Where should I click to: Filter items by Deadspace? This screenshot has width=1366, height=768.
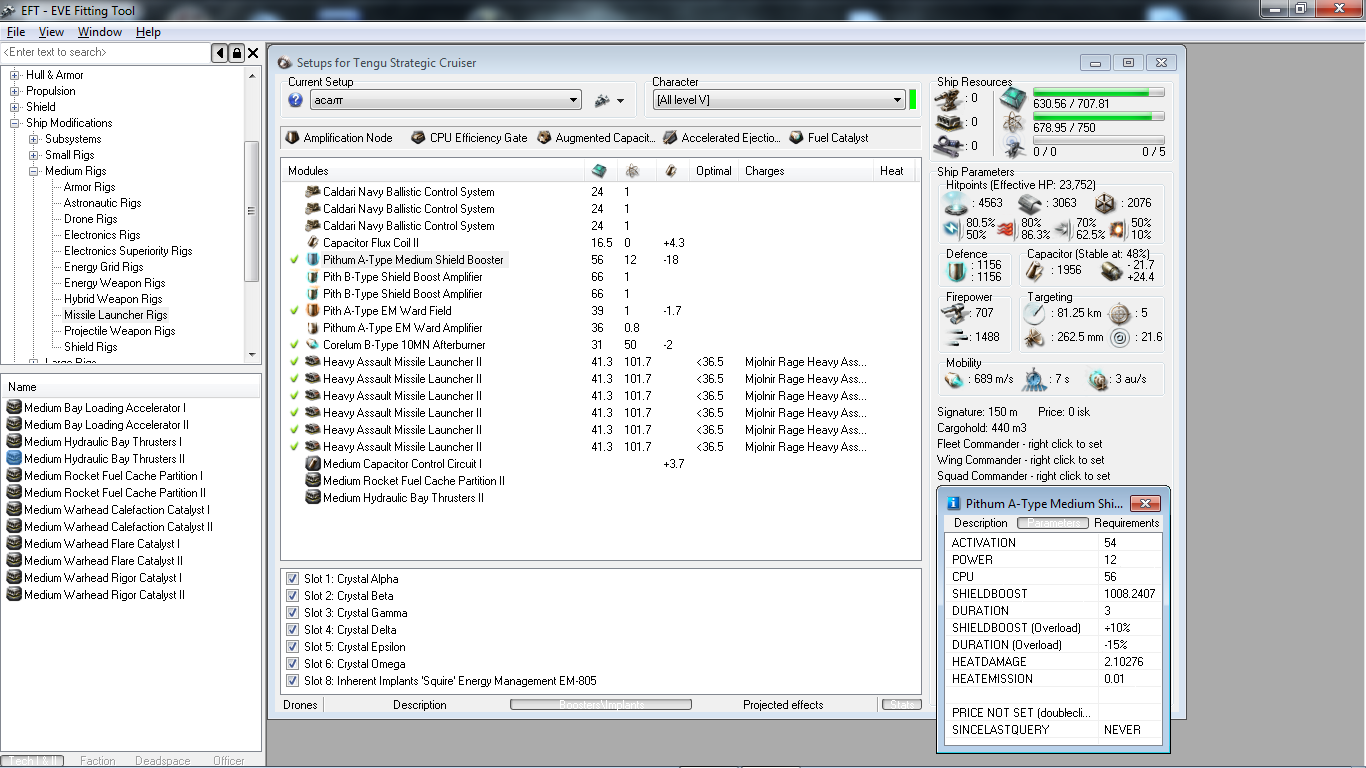click(x=163, y=761)
